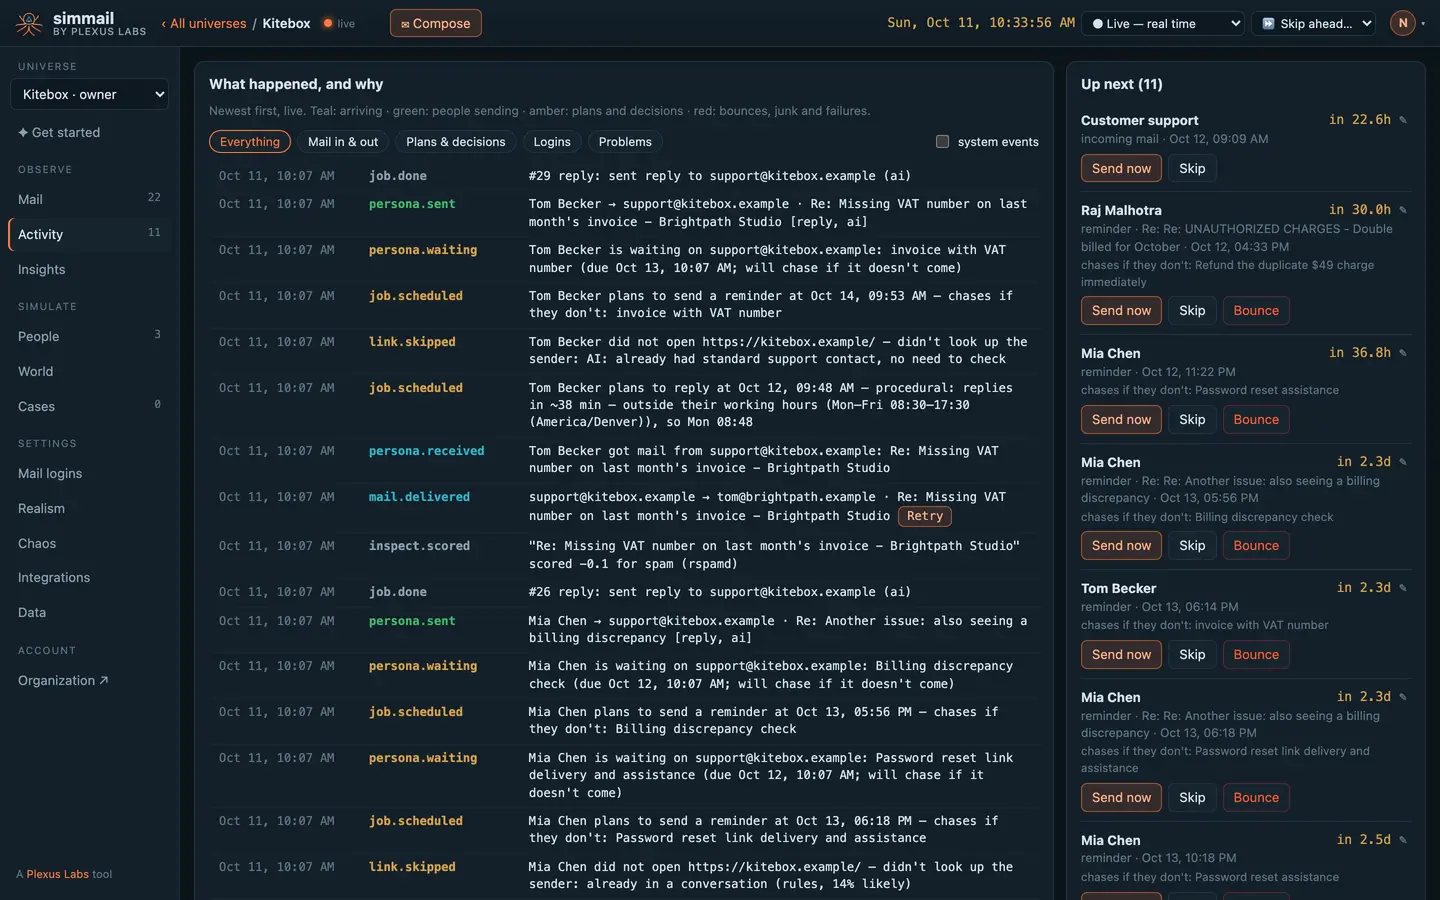Open the Chaos settings
This screenshot has width=1440, height=900.
[x=89, y=543]
